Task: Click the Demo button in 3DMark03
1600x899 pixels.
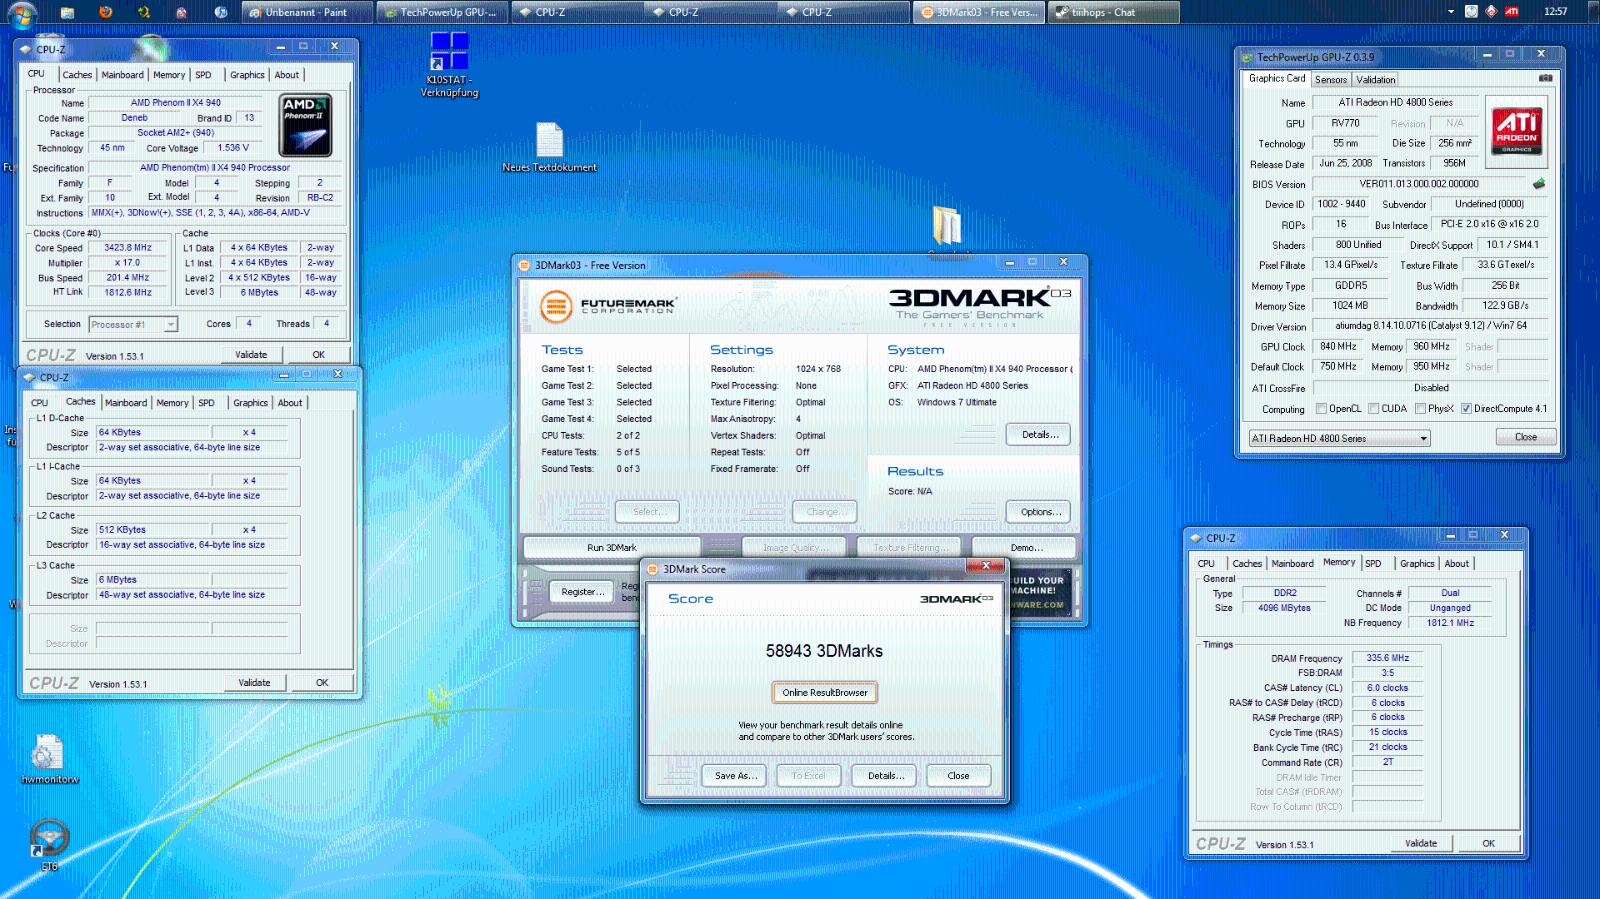Action: pos(1026,548)
